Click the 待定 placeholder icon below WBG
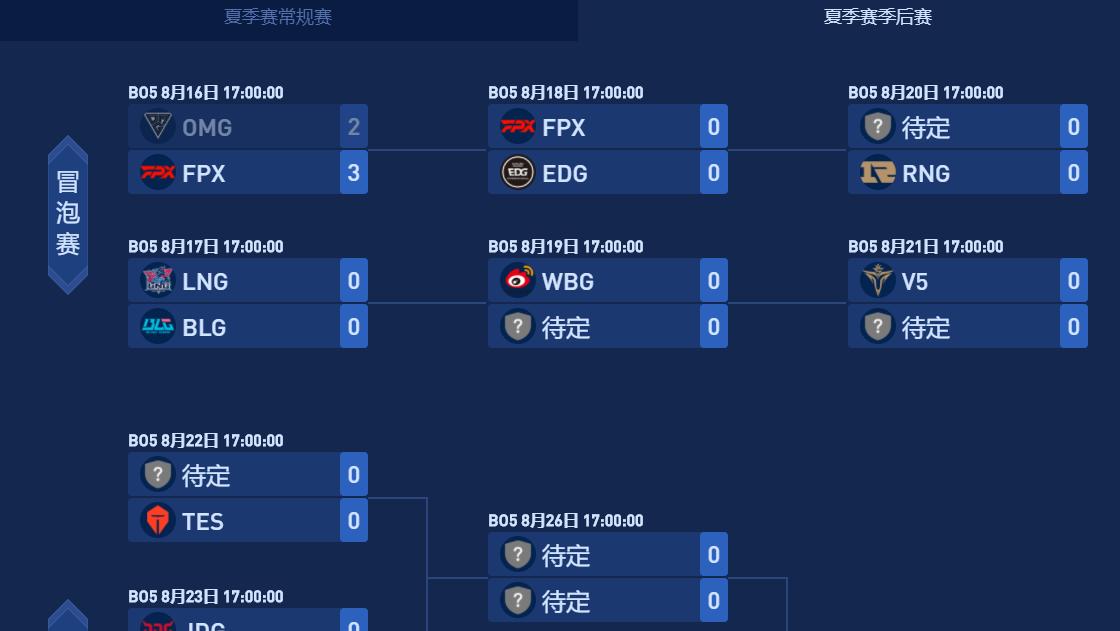 (517, 326)
